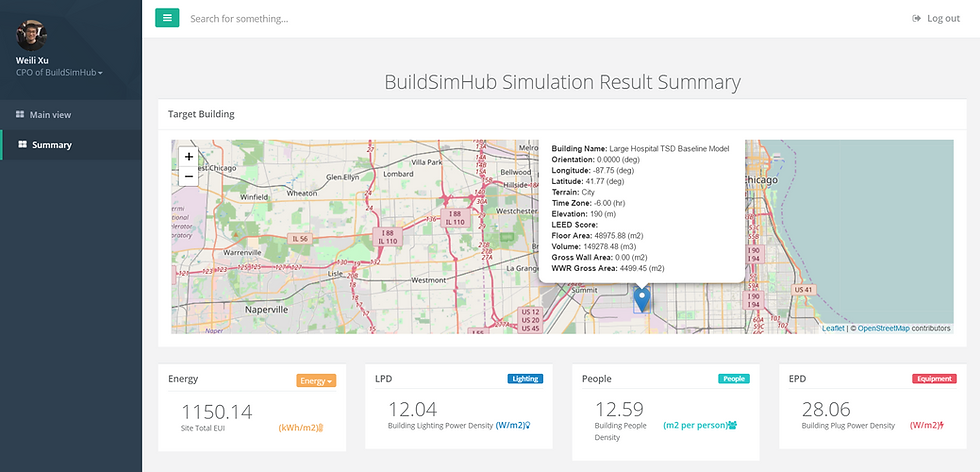Click the 'Site Total EUI' label

coord(203,428)
